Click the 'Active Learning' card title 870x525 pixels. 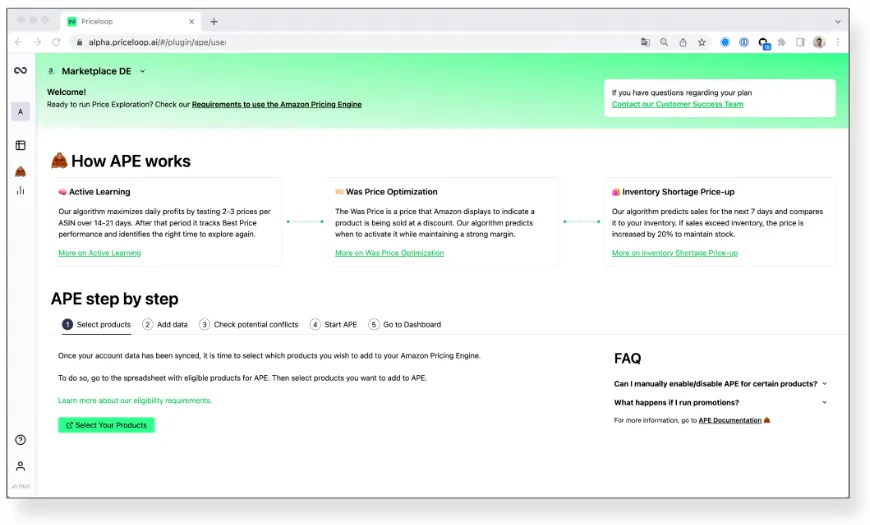99,191
